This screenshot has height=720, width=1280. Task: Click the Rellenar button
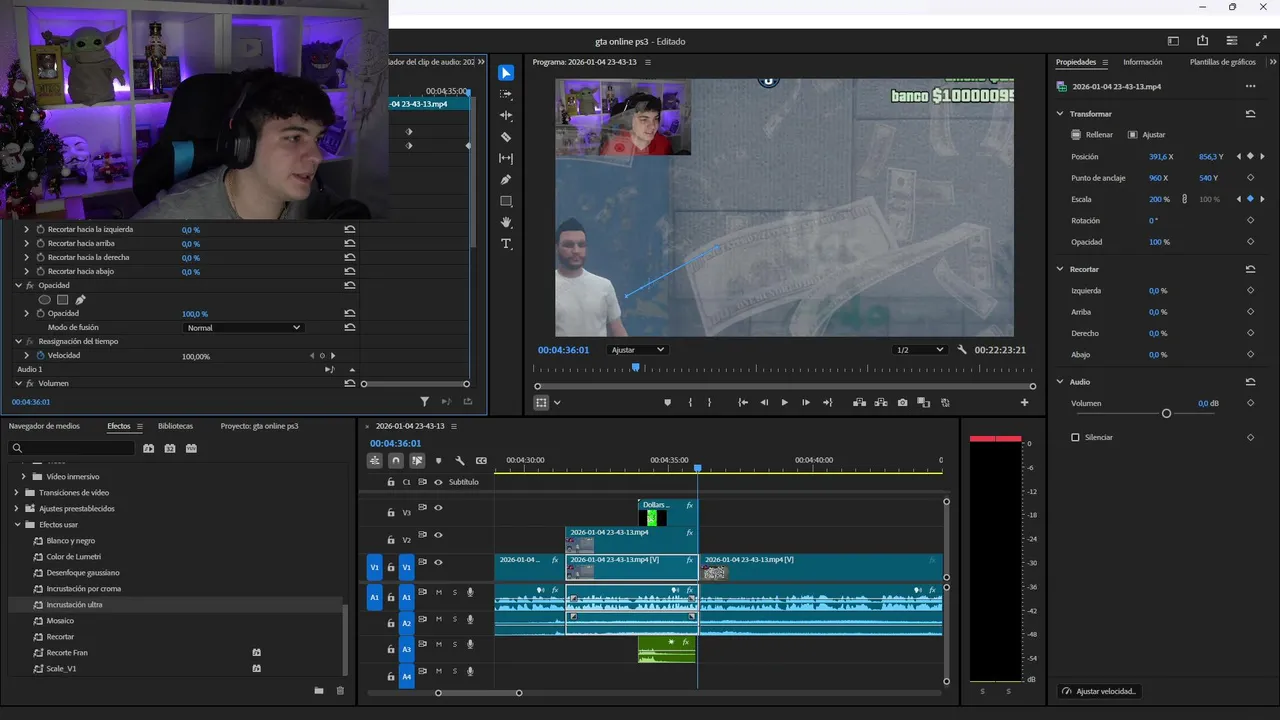[1091, 135]
